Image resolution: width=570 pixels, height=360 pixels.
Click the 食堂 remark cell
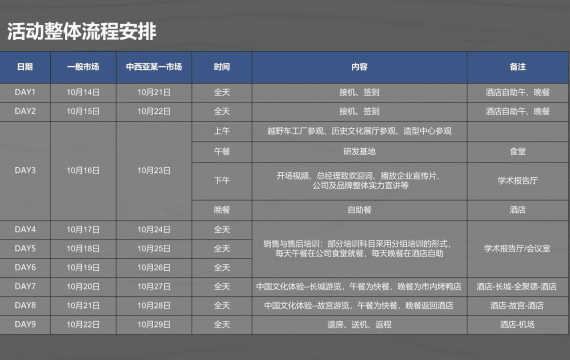[x=518, y=152]
